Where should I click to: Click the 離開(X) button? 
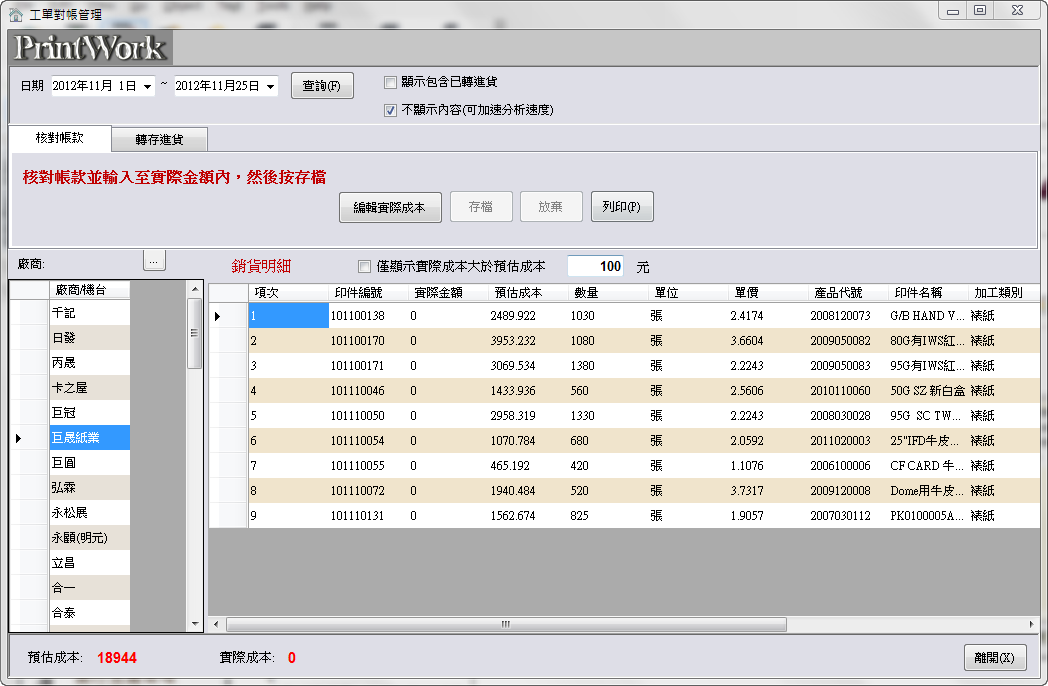995,658
